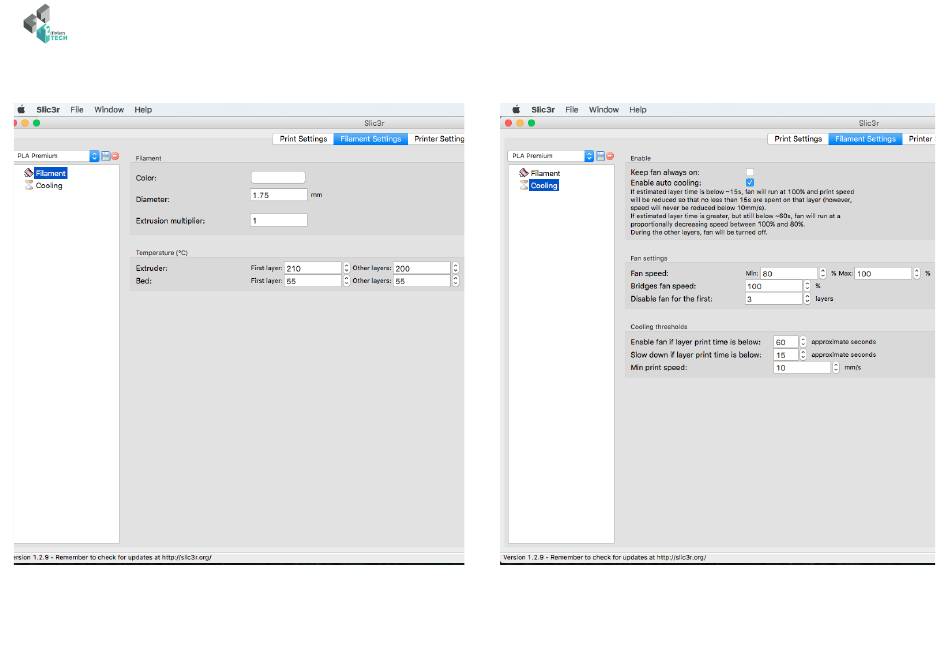Open the Help menu in the right window
The image size is (950, 667).
pos(638,110)
